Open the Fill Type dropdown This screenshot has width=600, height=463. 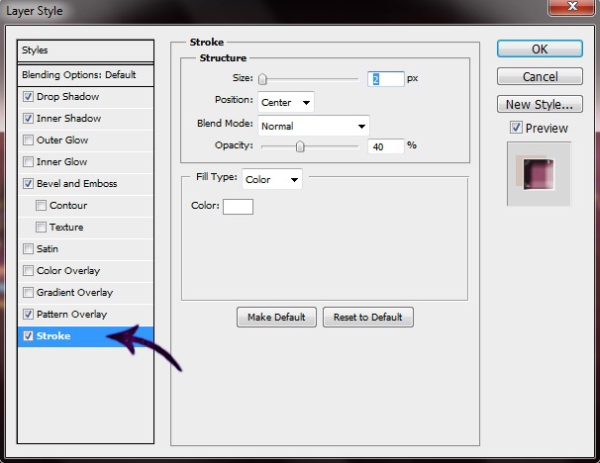[x=271, y=180]
